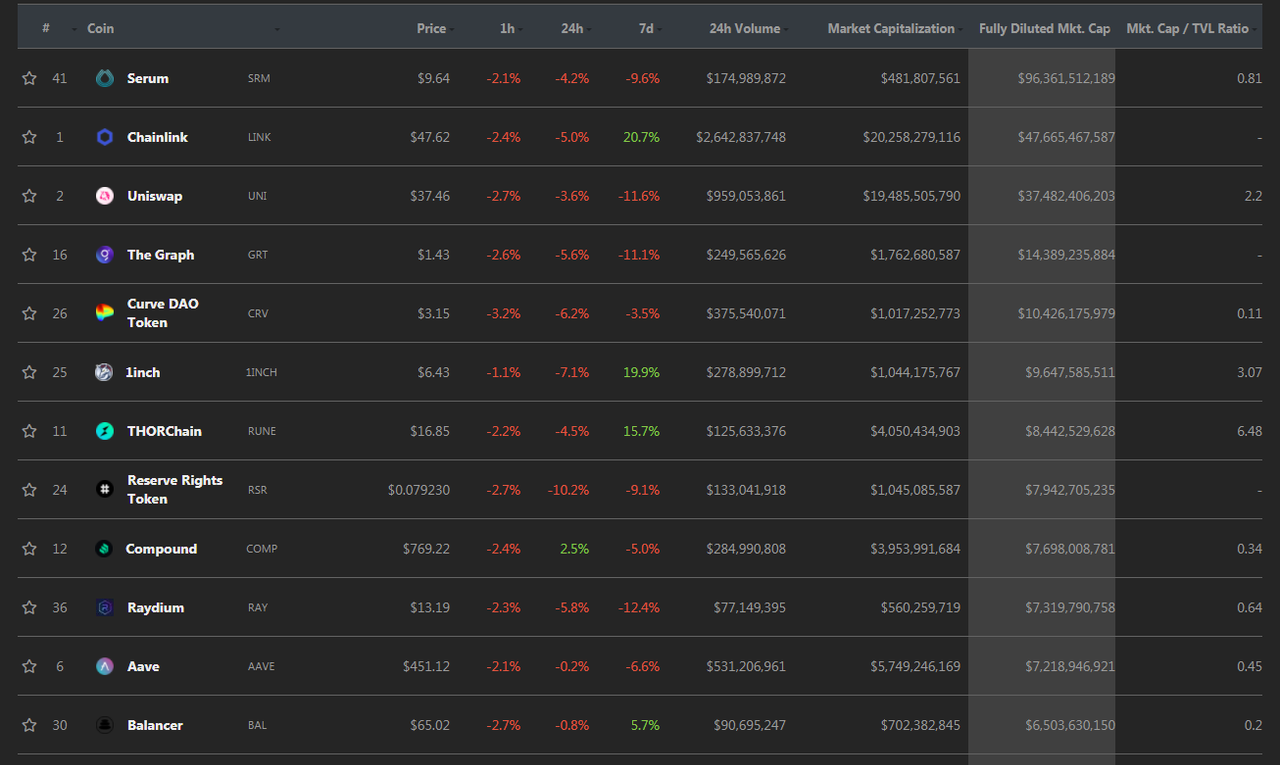The image size is (1280, 765).
Task: Click Chainlink's 7d change 20.7%
Action: (641, 137)
